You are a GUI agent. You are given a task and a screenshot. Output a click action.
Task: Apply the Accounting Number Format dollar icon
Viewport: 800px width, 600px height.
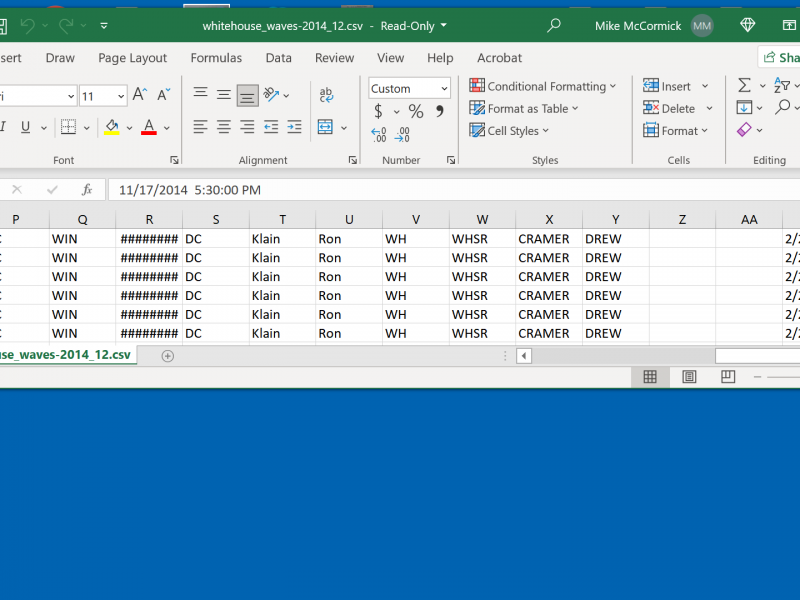click(x=379, y=112)
